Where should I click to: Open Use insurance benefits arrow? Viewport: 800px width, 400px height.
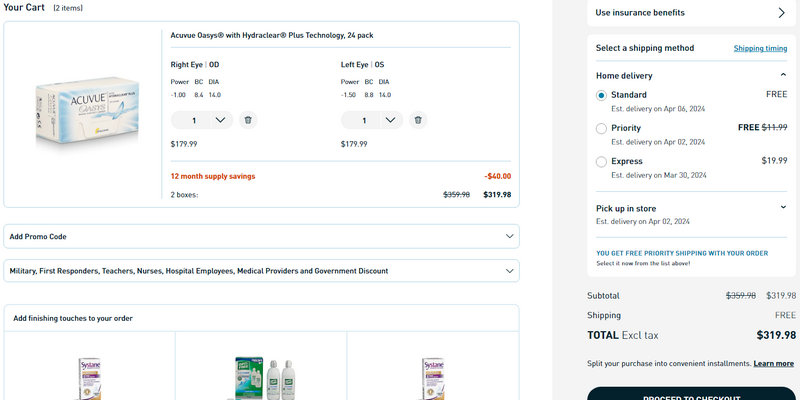(x=781, y=13)
